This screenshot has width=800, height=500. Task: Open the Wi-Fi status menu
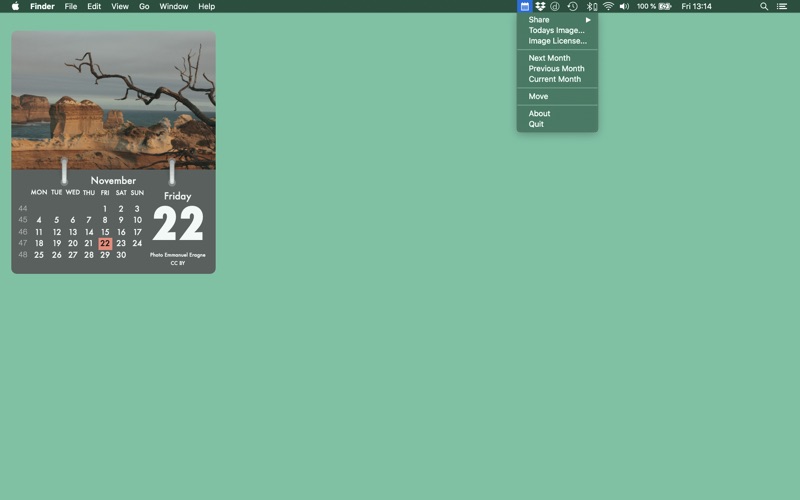coord(608,6)
